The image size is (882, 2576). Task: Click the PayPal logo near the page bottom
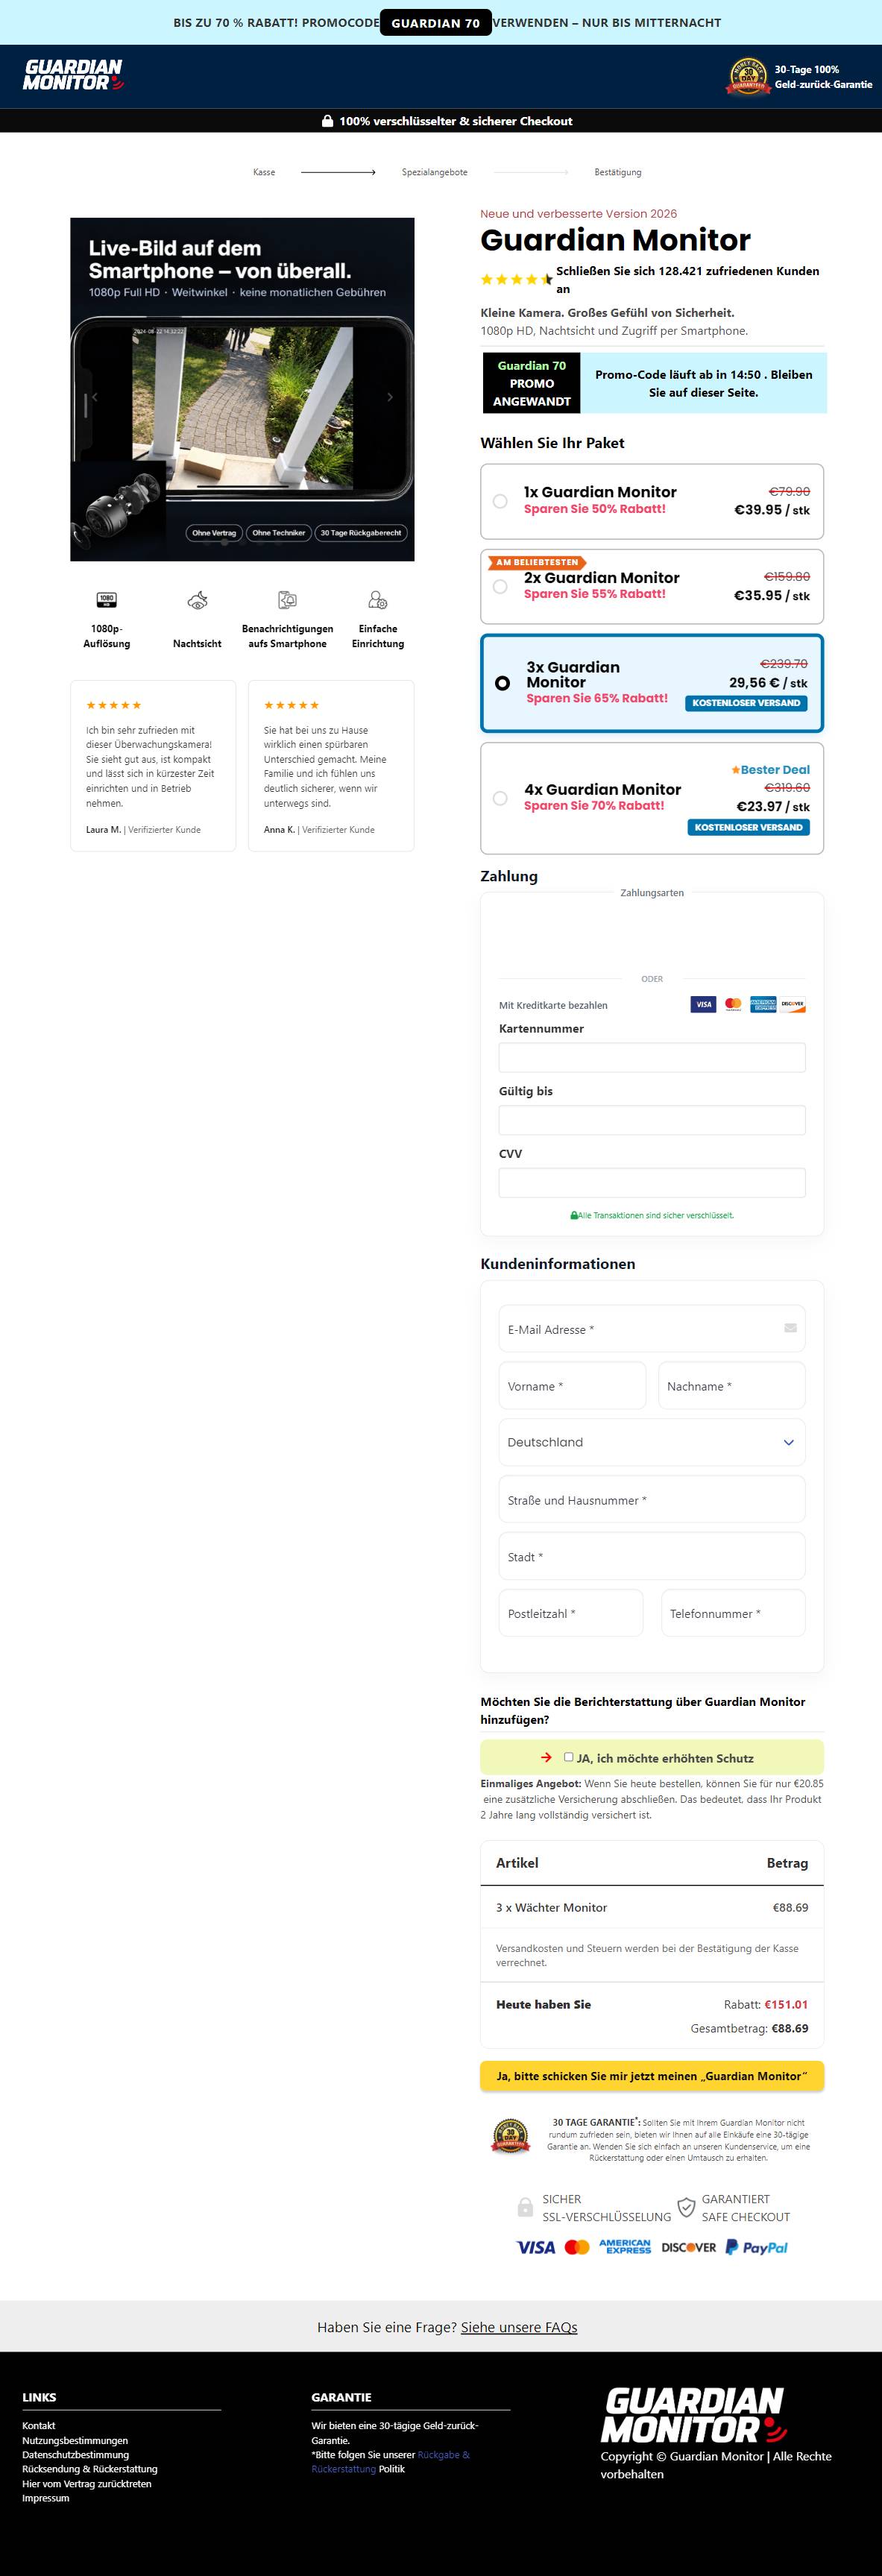(x=756, y=2247)
